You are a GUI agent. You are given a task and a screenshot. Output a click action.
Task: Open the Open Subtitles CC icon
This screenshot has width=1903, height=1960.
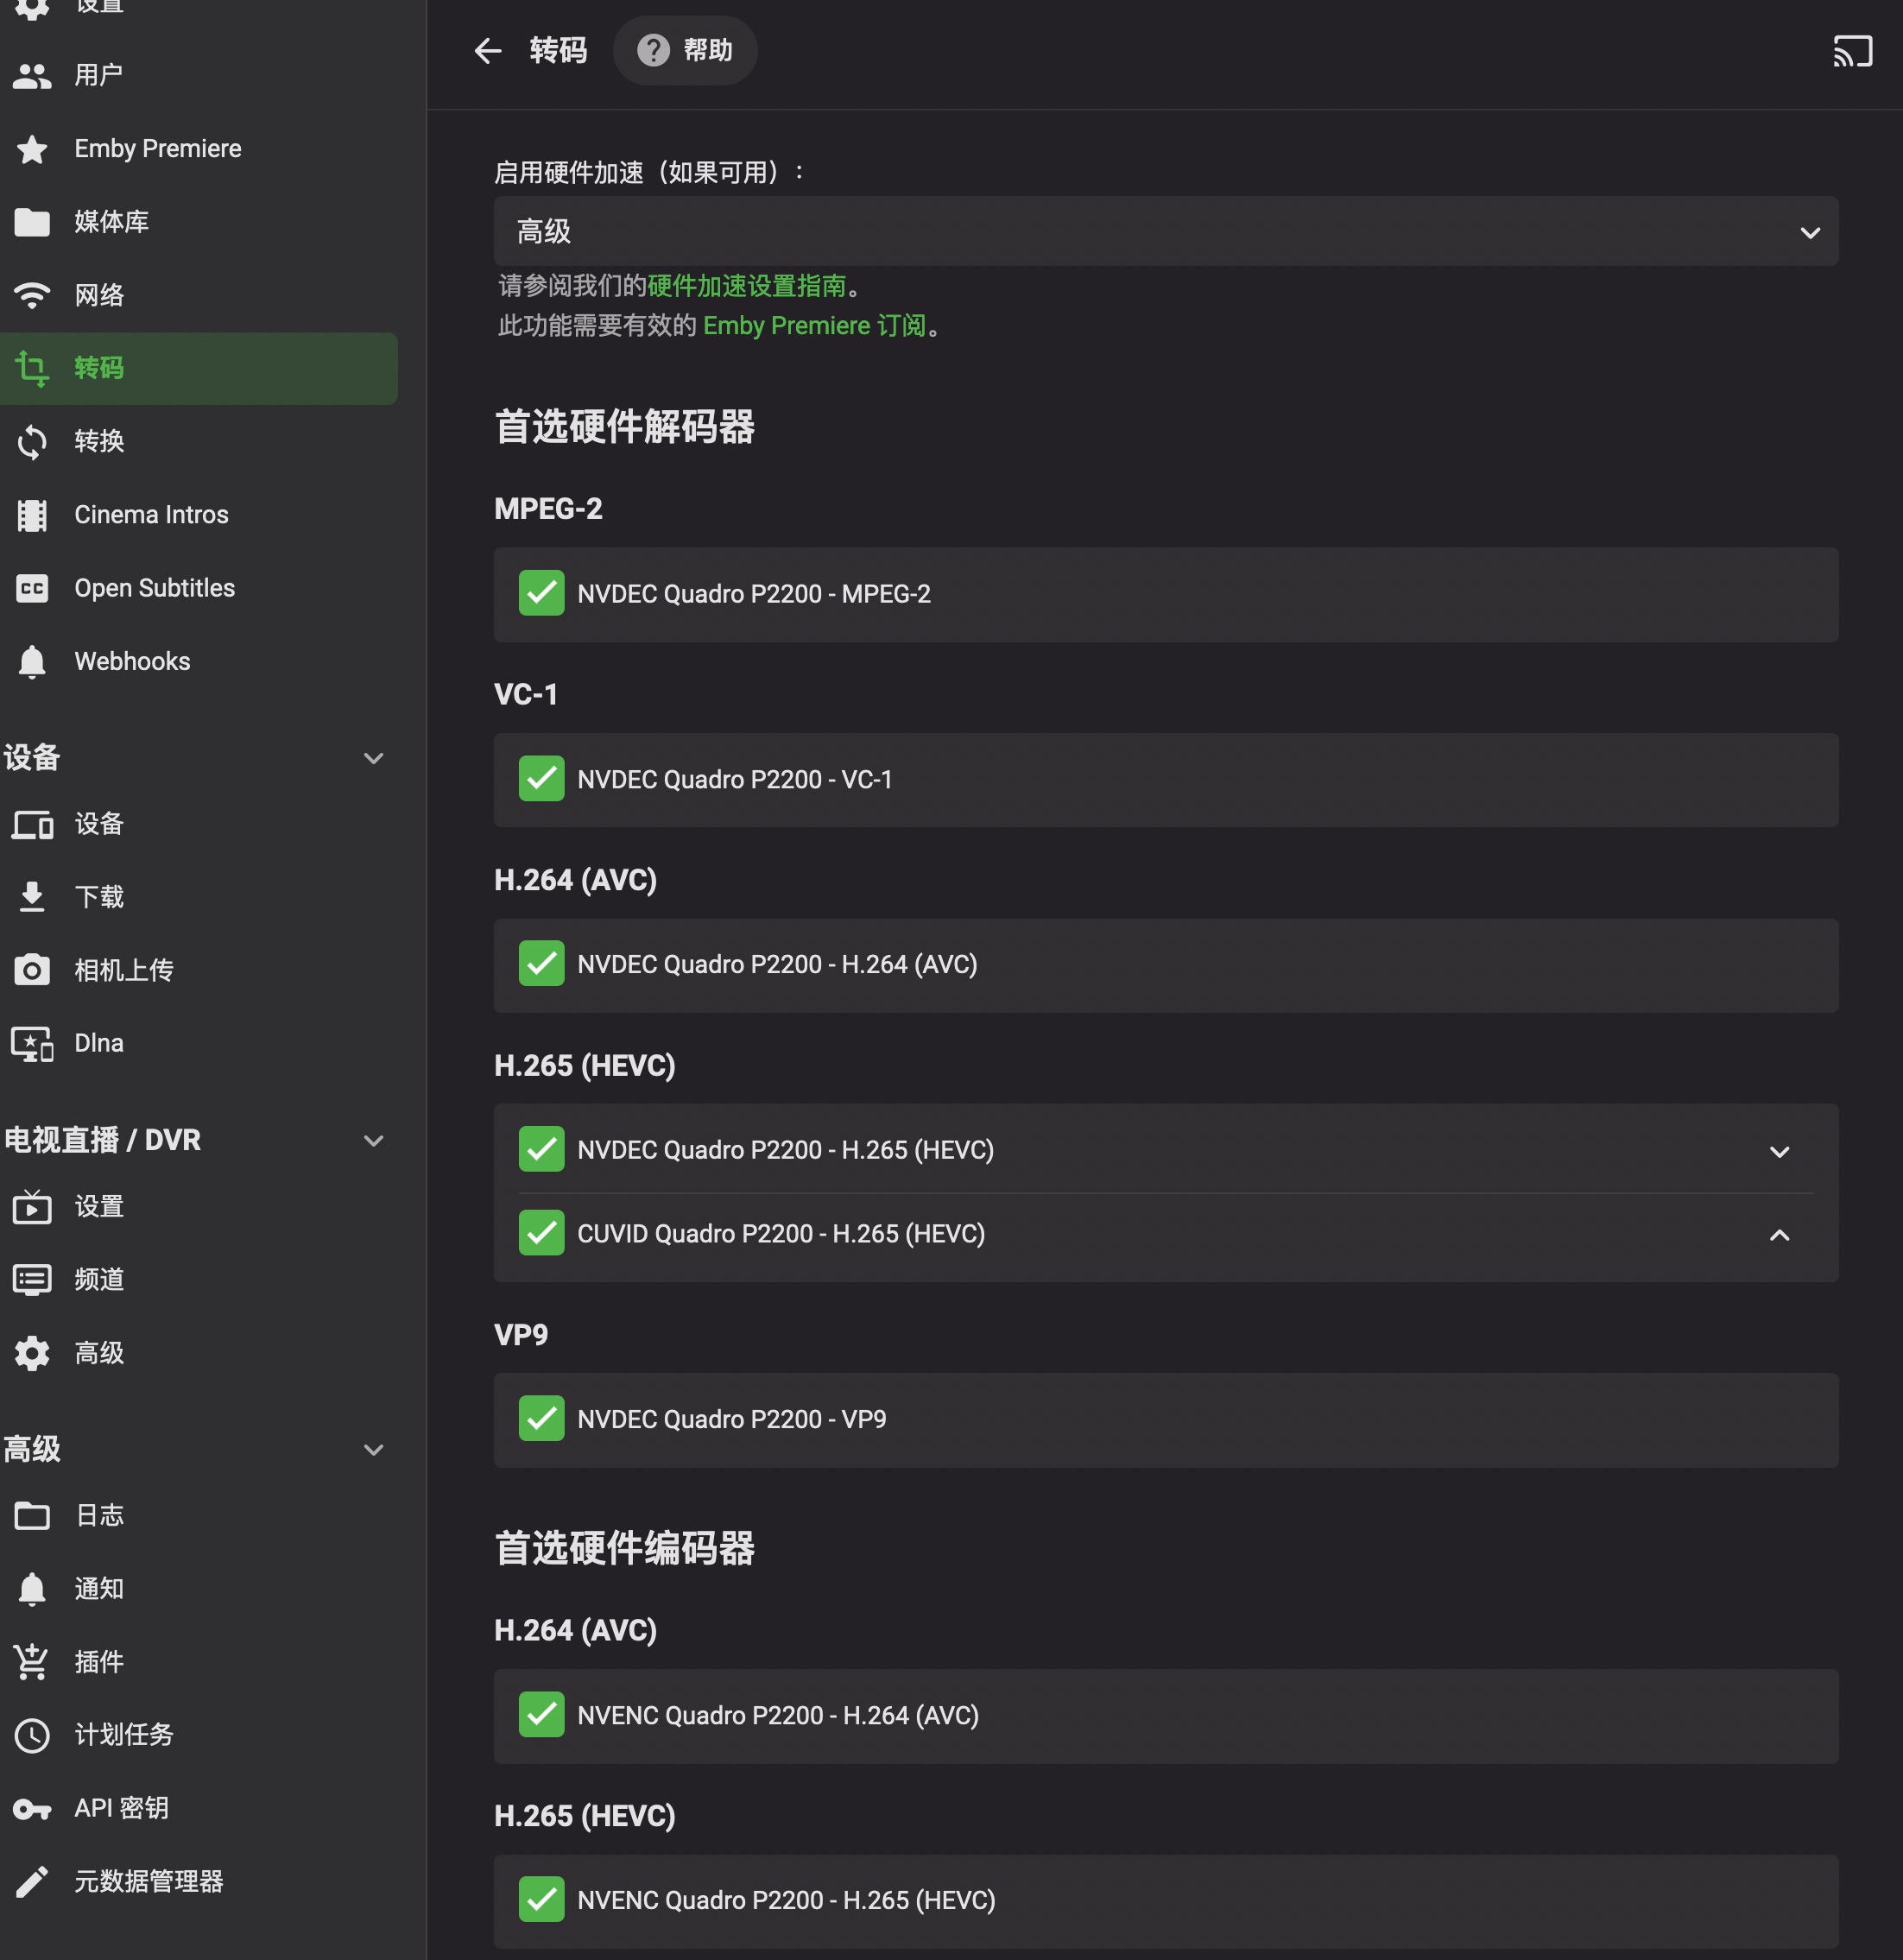[32, 588]
